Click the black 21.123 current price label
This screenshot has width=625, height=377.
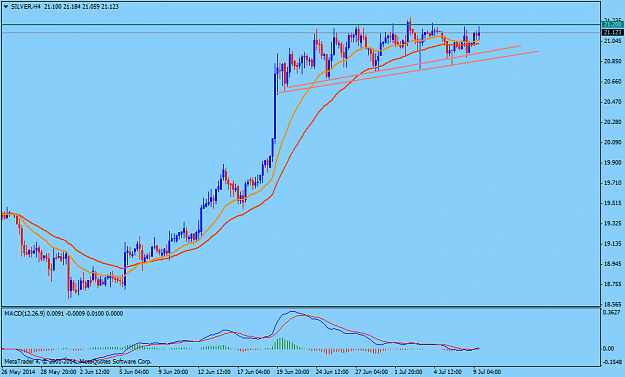click(613, 32)
